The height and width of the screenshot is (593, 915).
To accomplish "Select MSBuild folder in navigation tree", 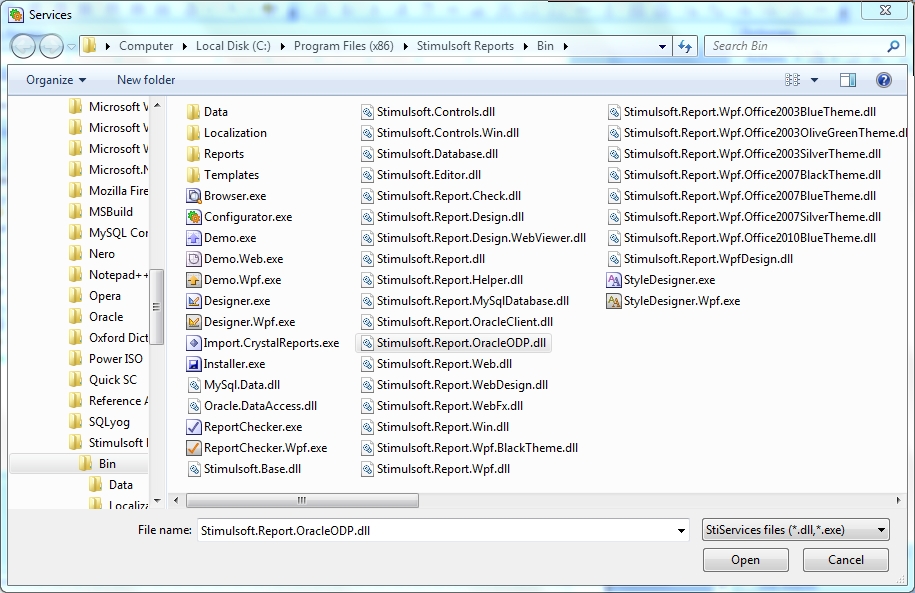I will click(x=101, y=212).
